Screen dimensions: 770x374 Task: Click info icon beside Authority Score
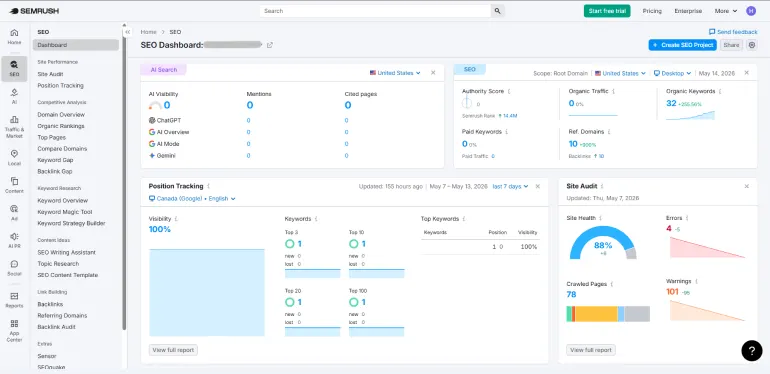(x=509, y=91)
